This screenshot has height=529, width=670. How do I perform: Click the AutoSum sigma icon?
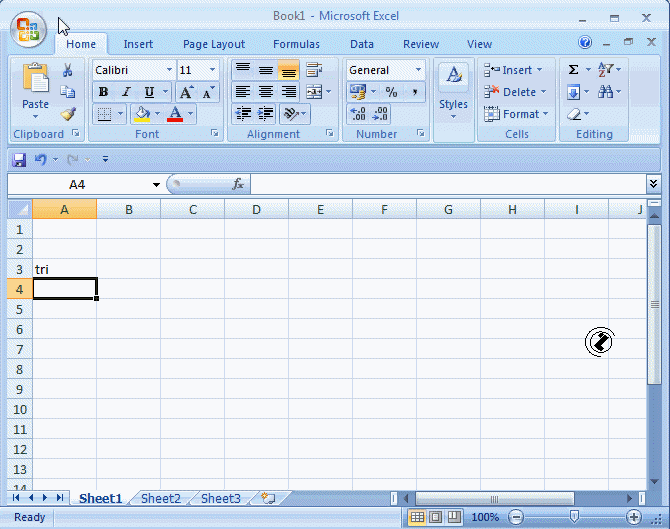pos(573,70)
